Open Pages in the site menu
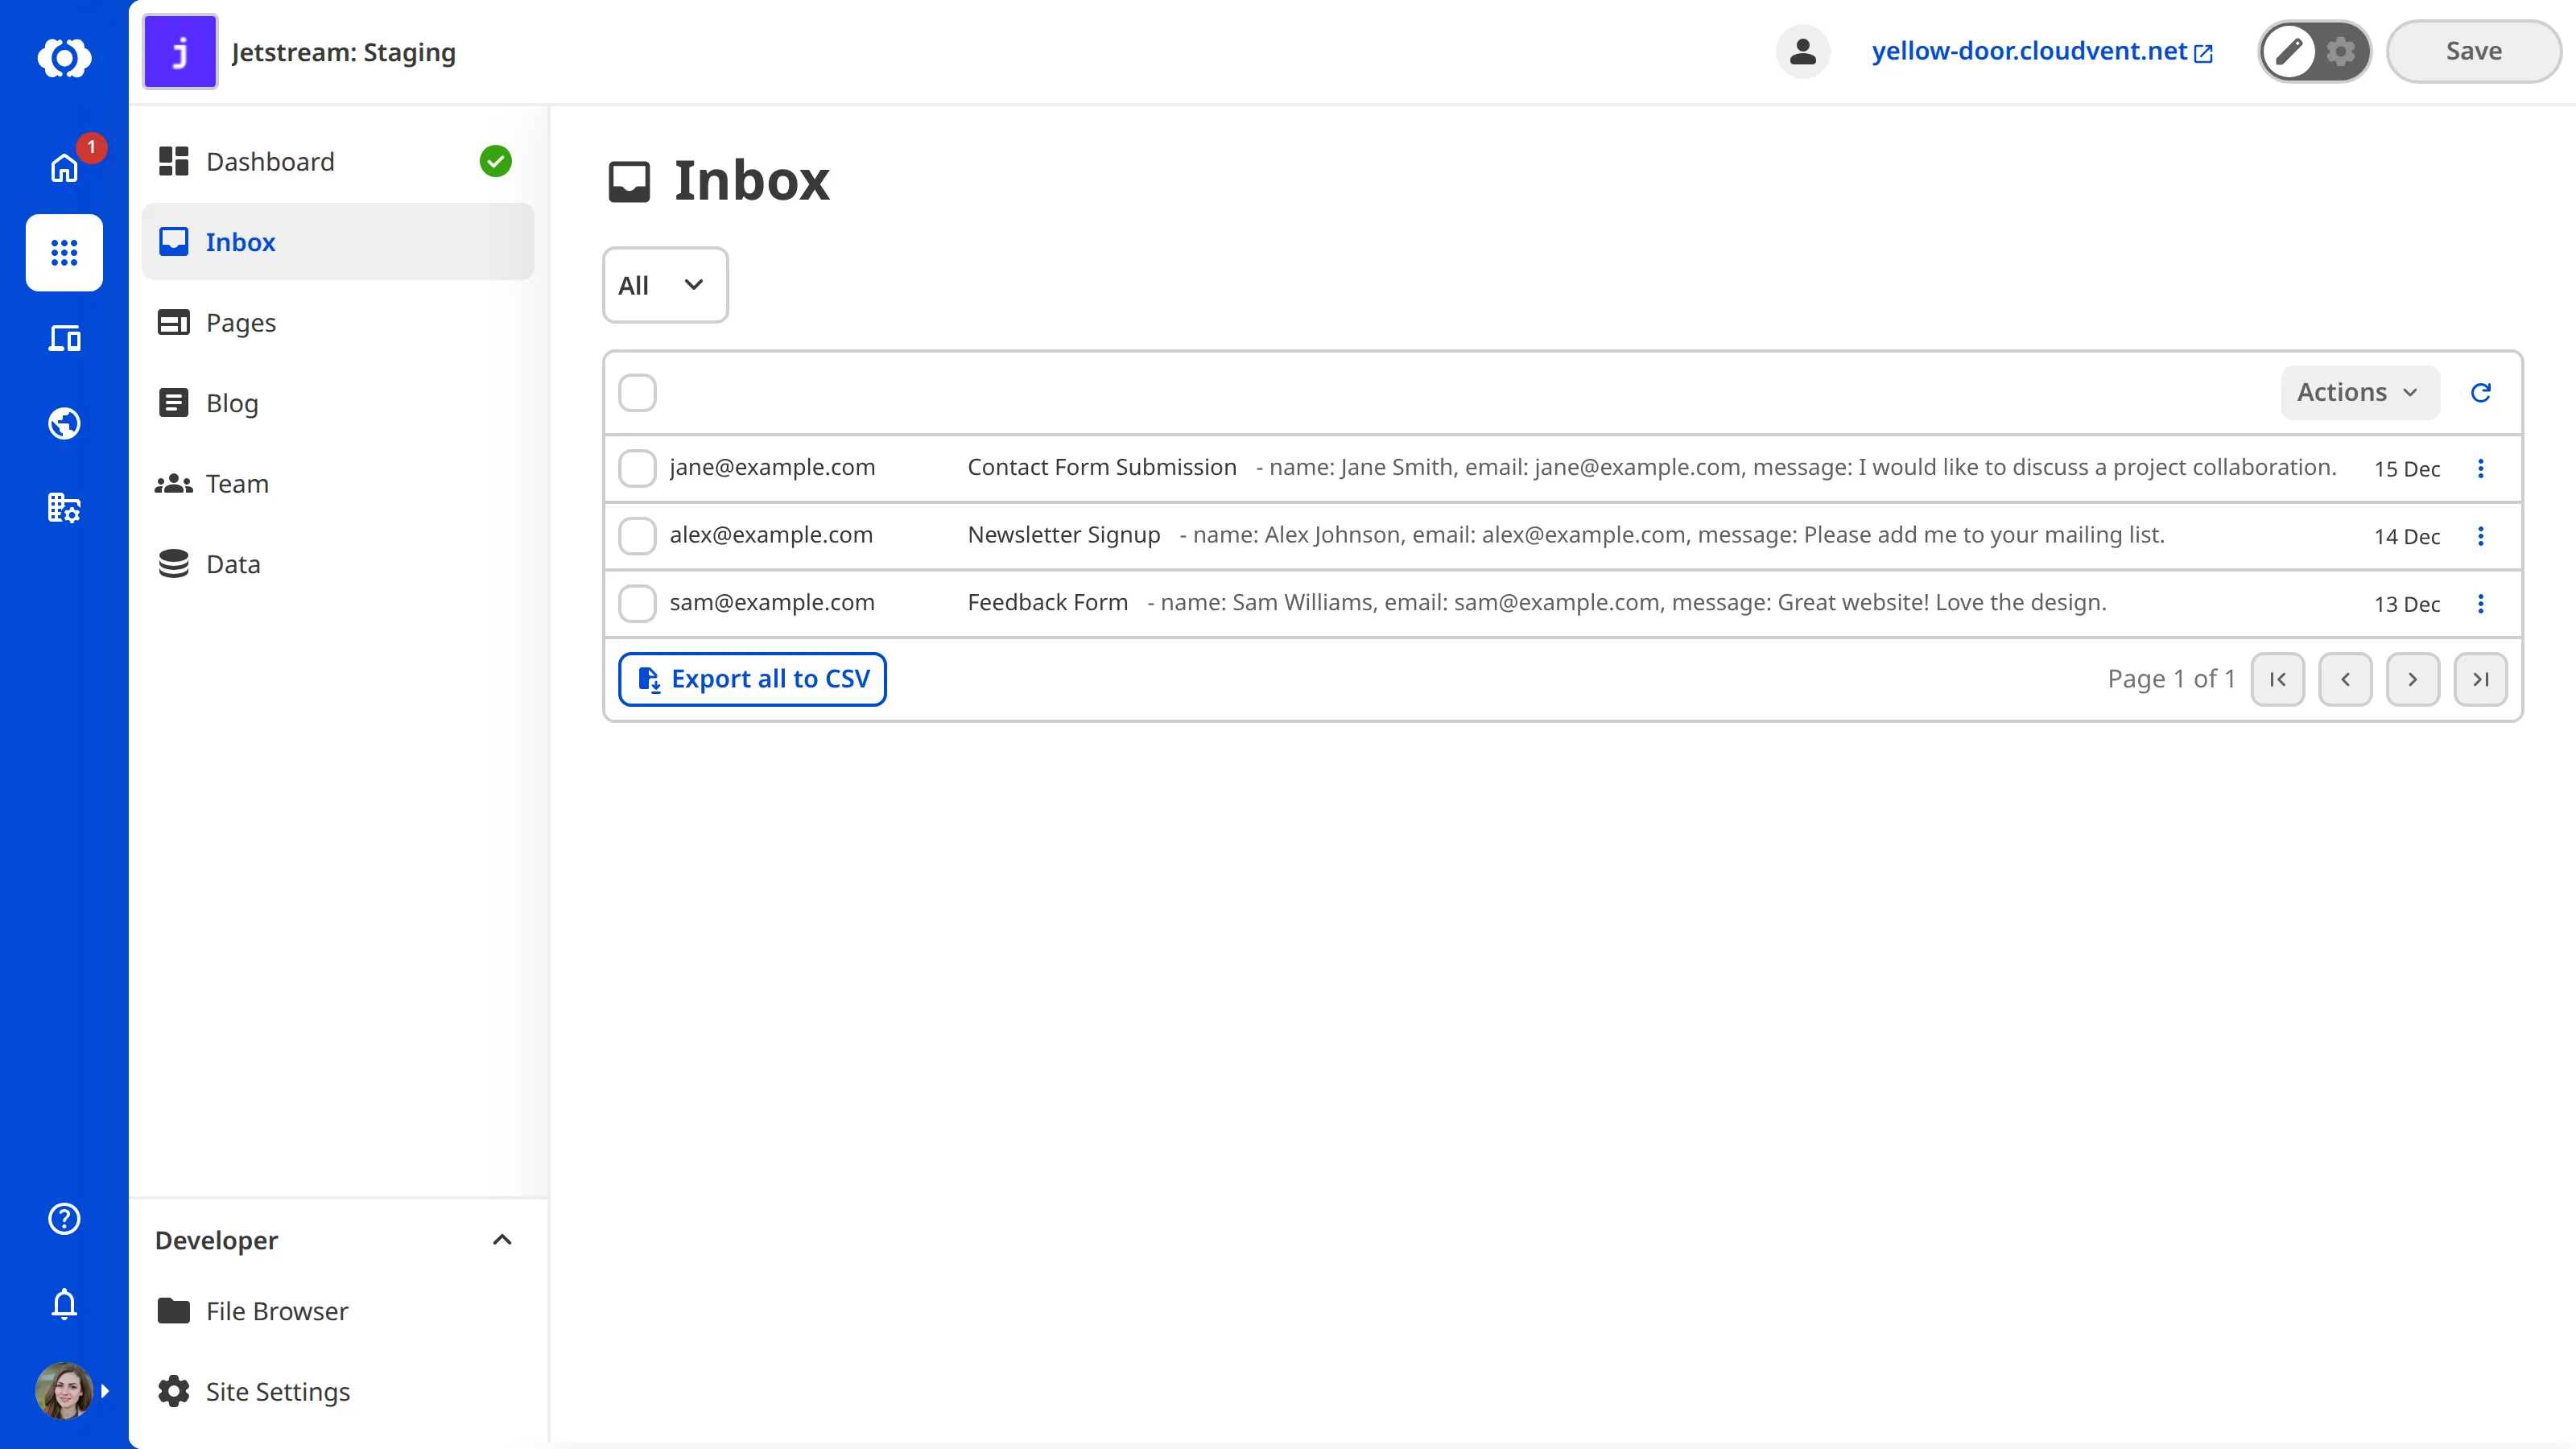Image resolution: width=2576 pixels, height=1449 pixels. tap(338, 322)
